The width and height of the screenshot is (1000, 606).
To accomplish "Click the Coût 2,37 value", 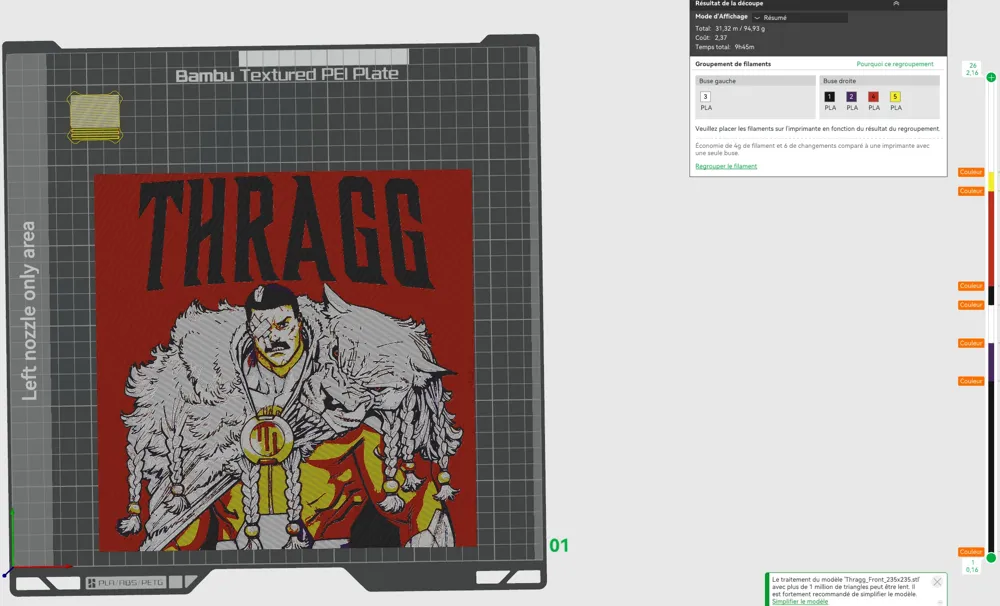I will point(721,38).
